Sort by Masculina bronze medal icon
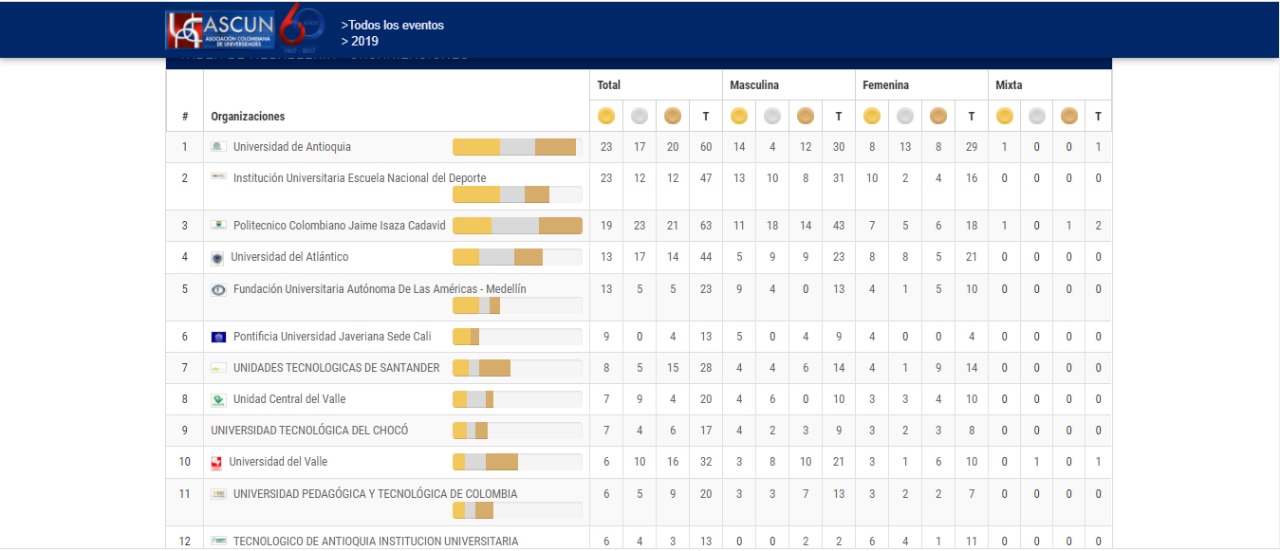Image resolution: width=1280 pixels, height=551 pixels. click(x=805, y=116)
